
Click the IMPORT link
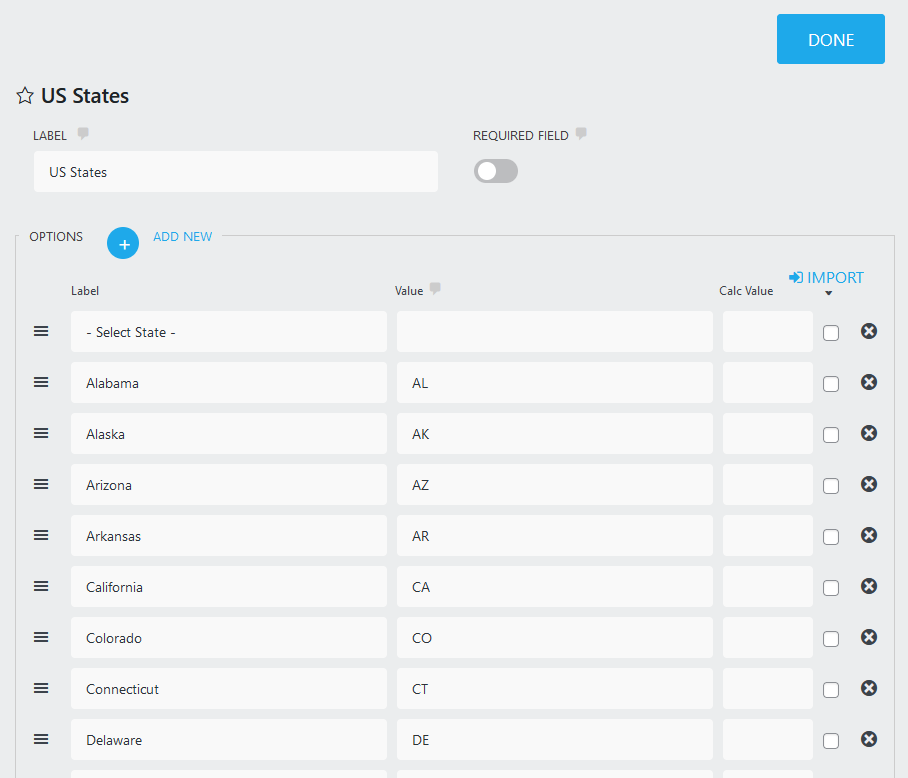(x=826, y=277)
